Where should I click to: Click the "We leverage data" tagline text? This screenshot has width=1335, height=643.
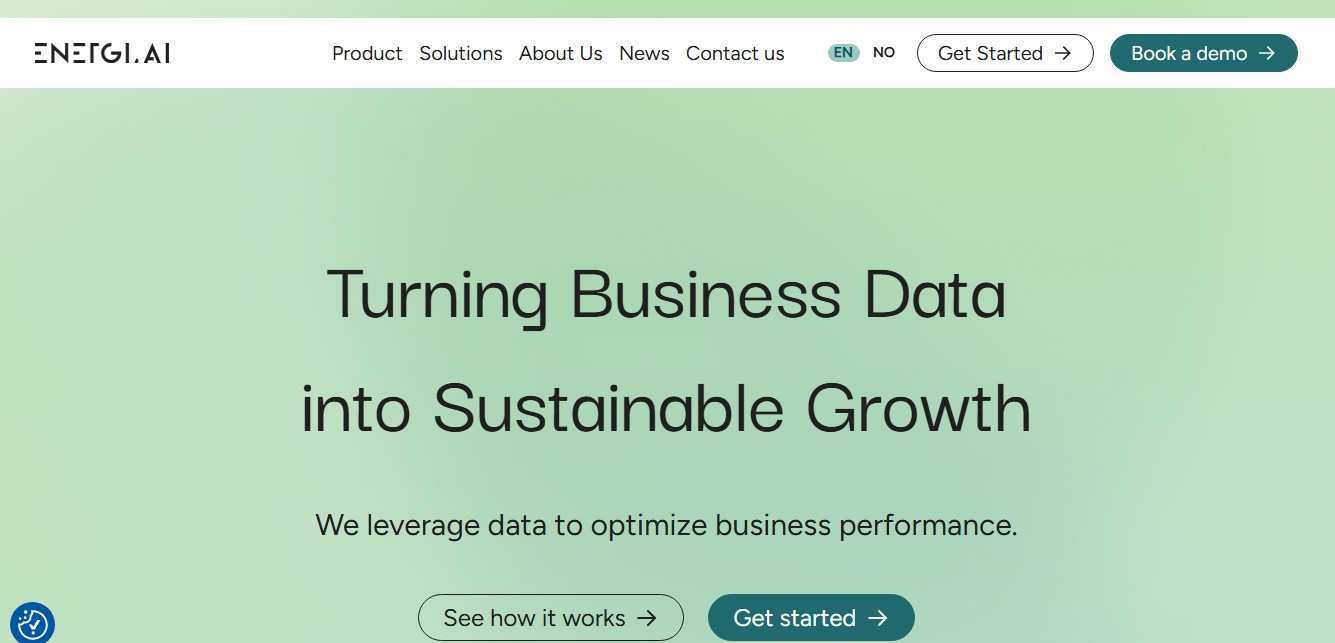pos(666,525)
